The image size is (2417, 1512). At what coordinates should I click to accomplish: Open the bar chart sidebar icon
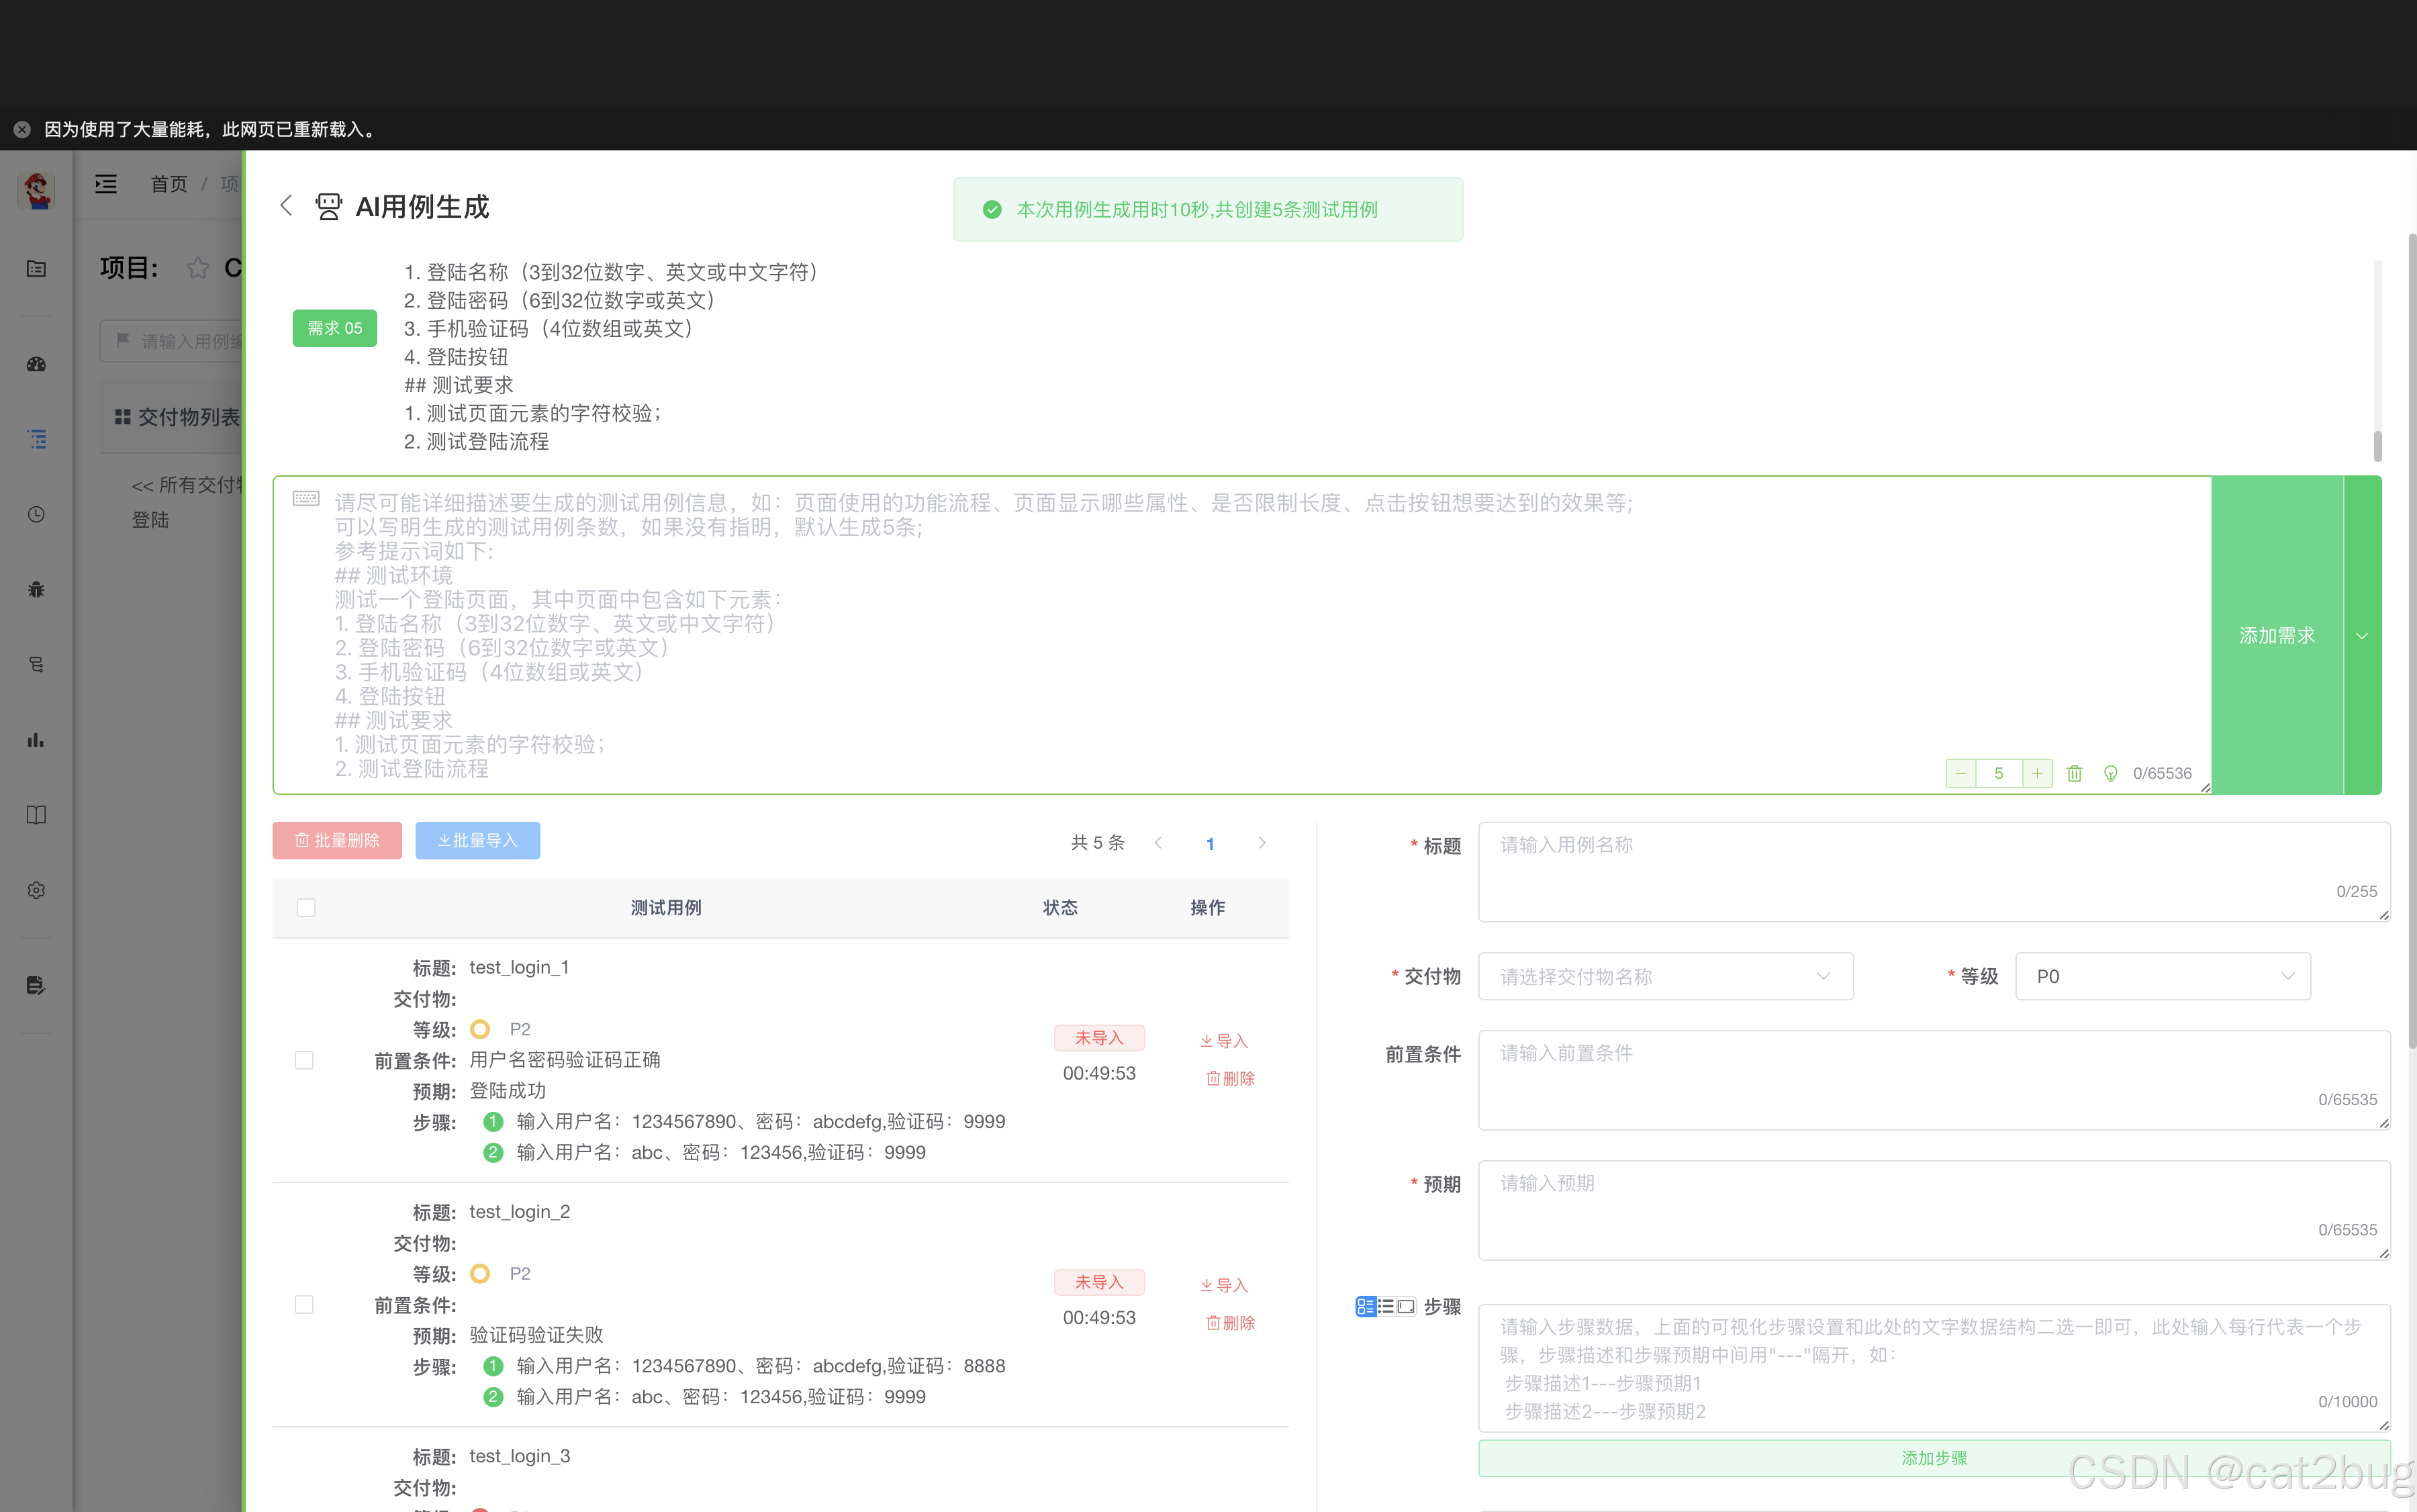pos(36,740)
